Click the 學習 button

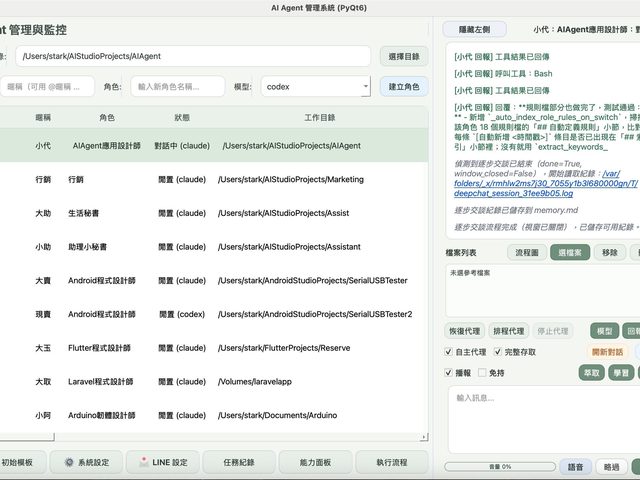coord(621,373)
